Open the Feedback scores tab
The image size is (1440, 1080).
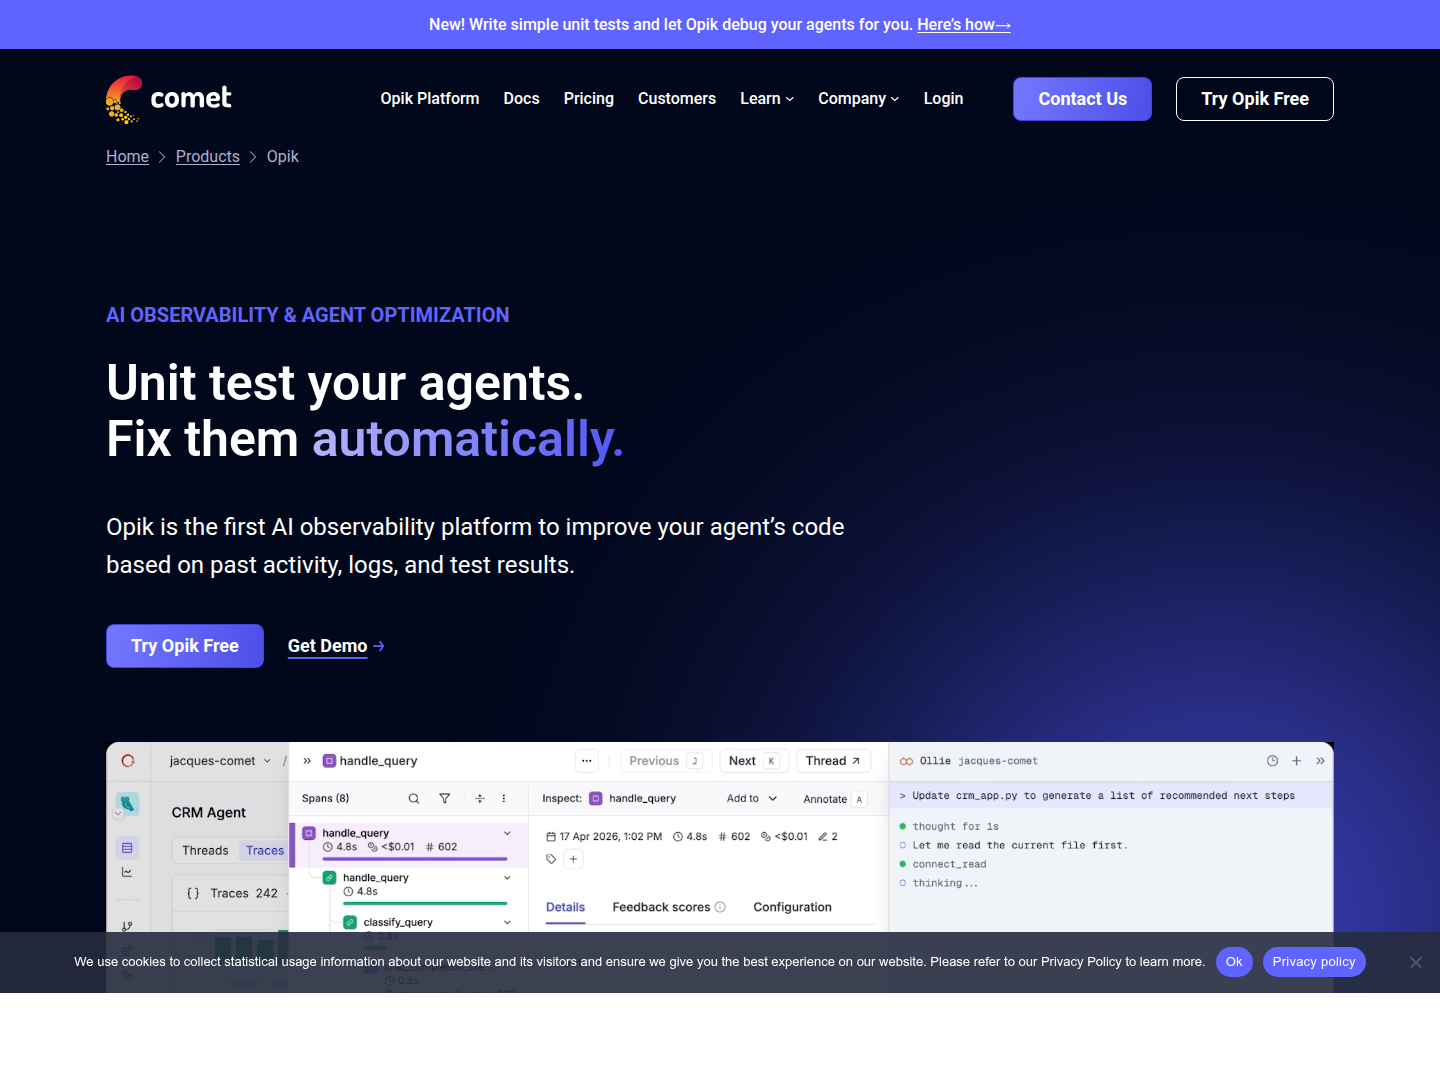[661, 908]
